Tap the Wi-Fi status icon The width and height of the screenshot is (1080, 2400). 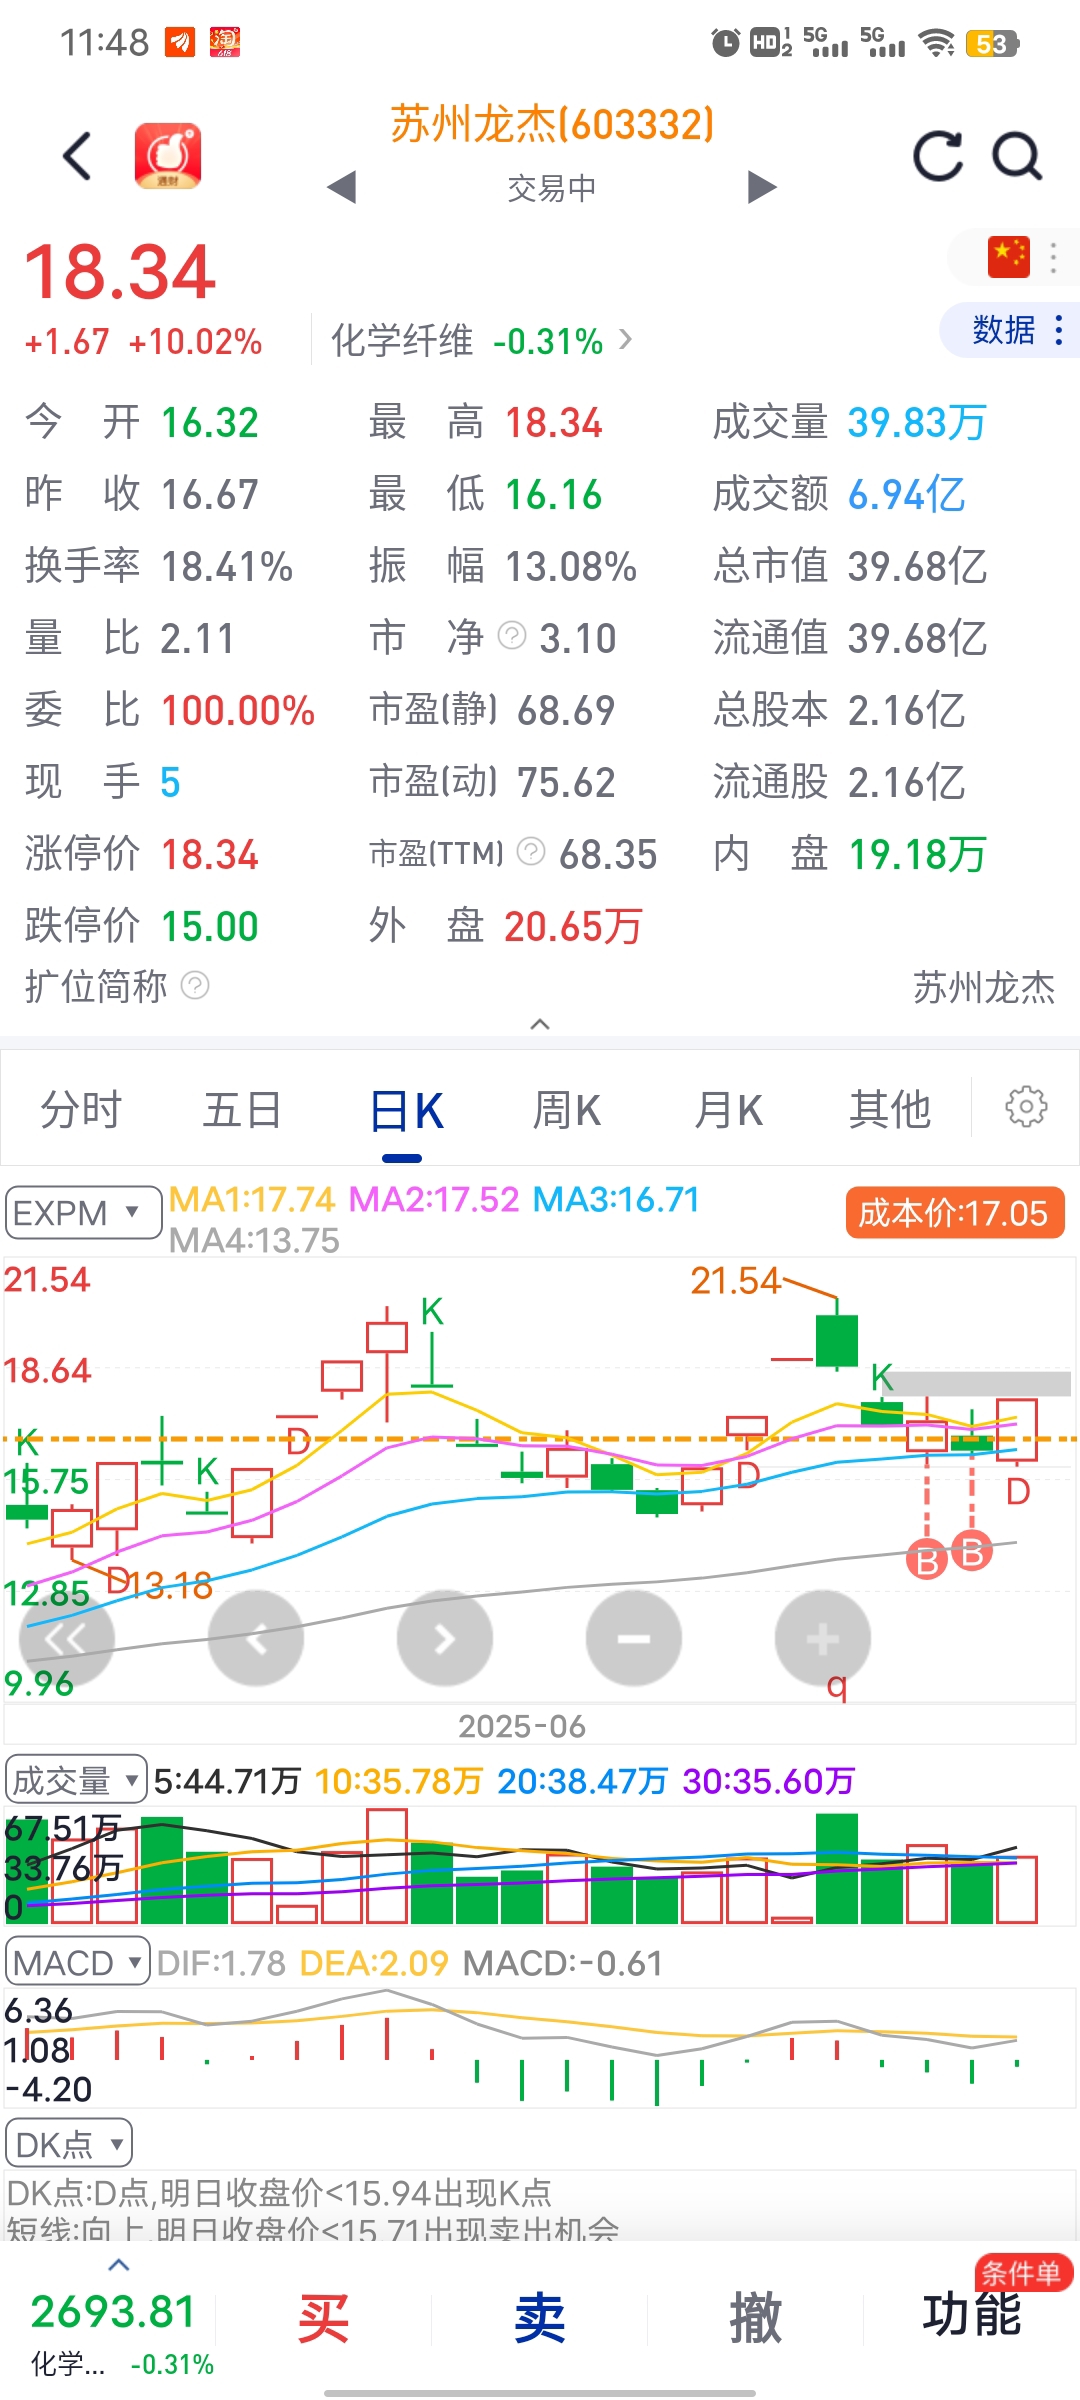pyautogui.click(x=937, y=43)
